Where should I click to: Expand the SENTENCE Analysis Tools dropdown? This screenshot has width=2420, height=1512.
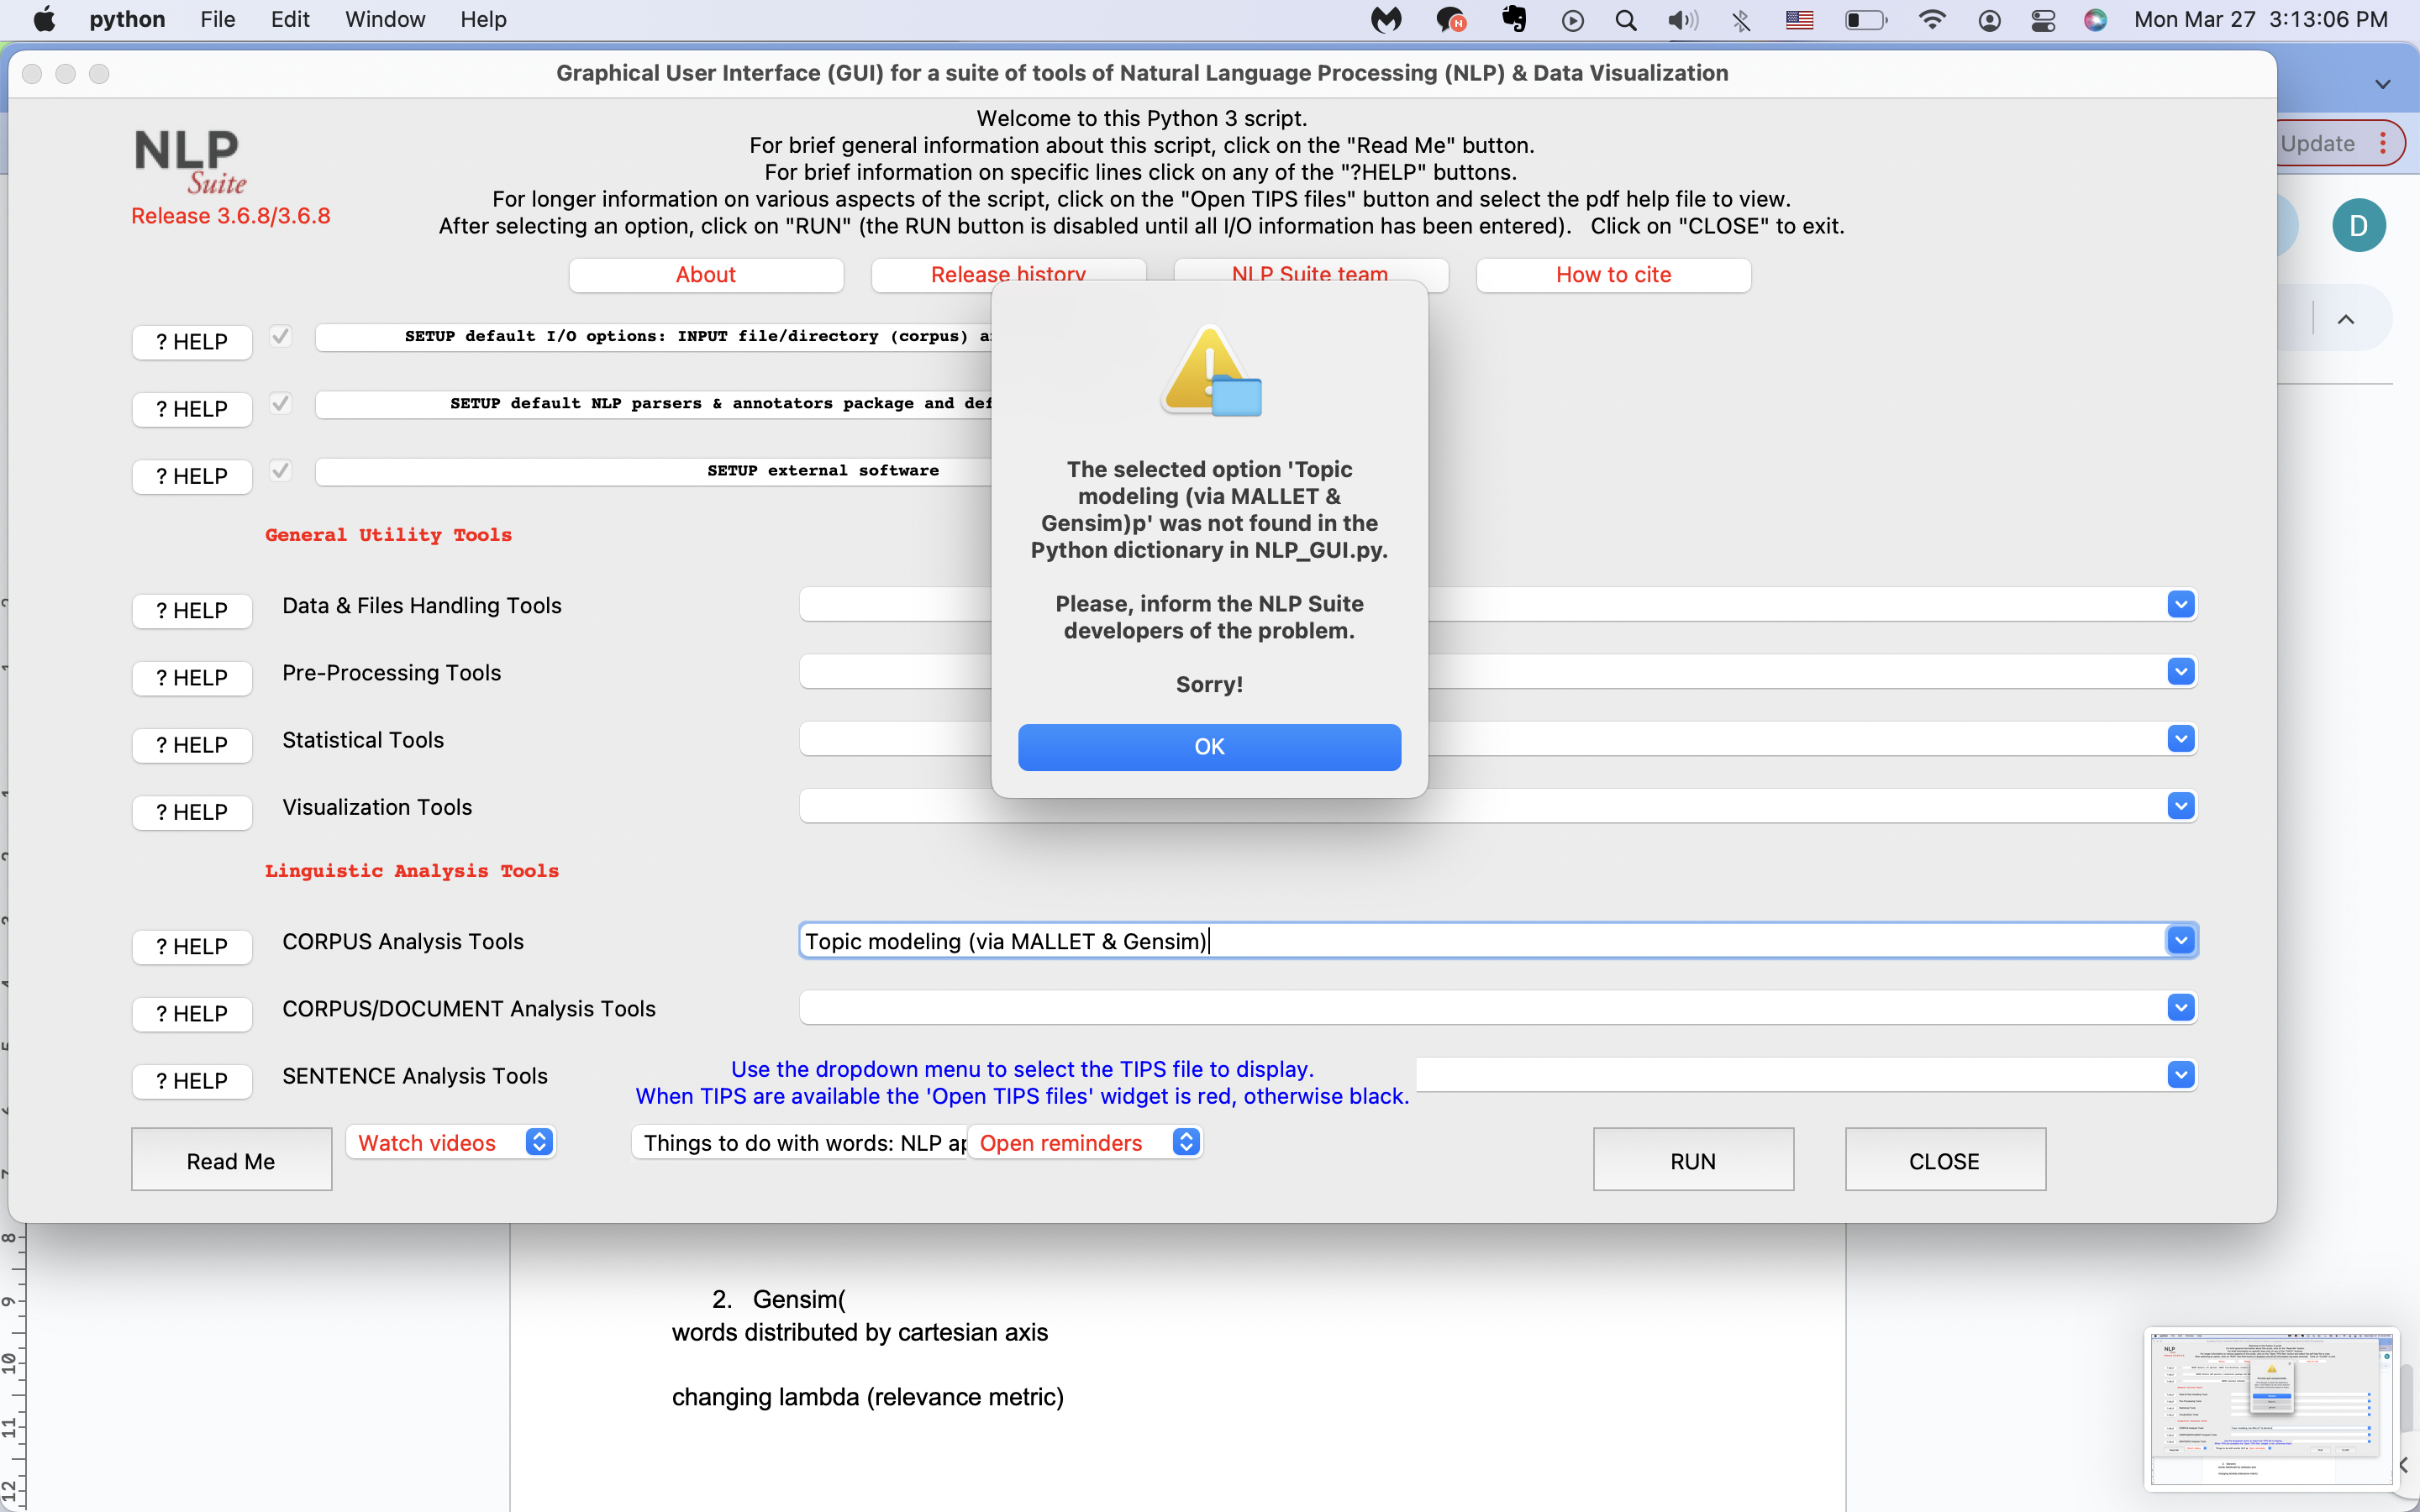[x=2181, y=1075]
